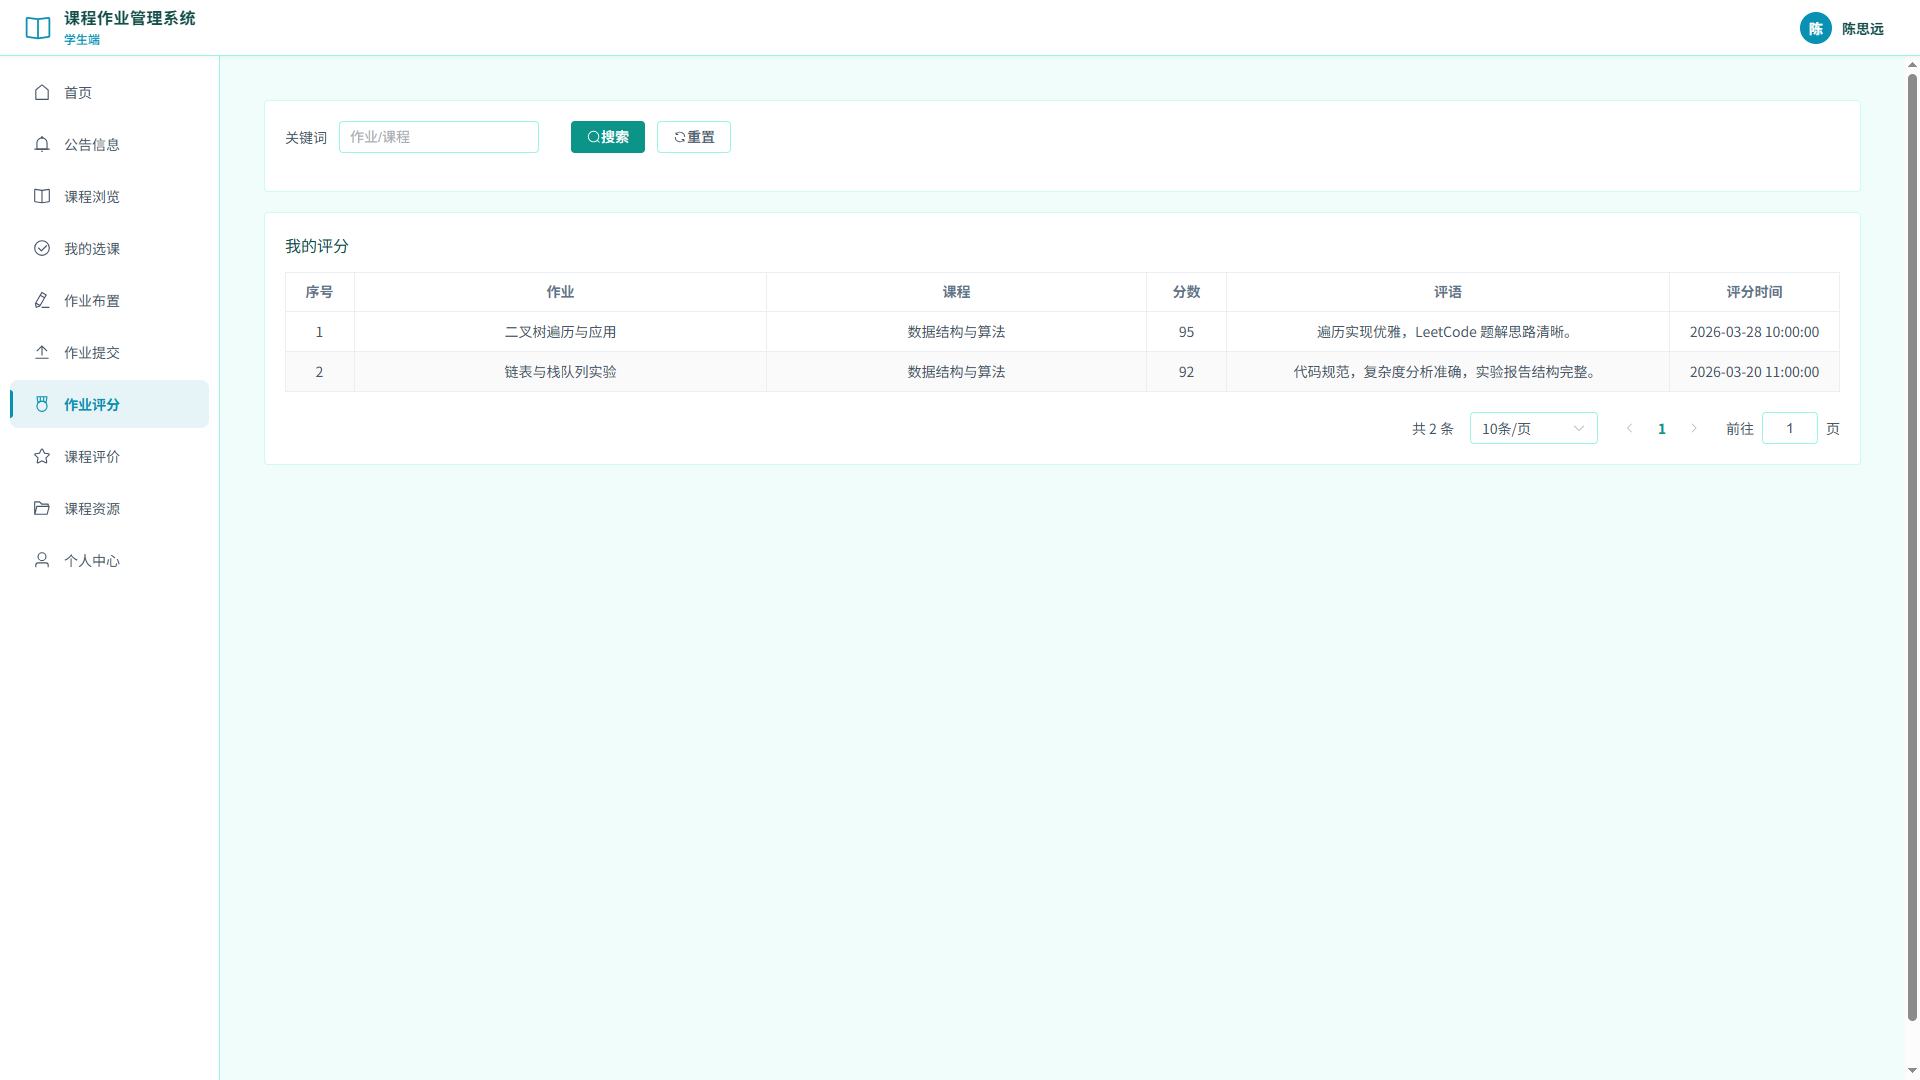Open the 10条/页 page size dropdown
The image size is (1920, 1080).
coord(1533,428)
